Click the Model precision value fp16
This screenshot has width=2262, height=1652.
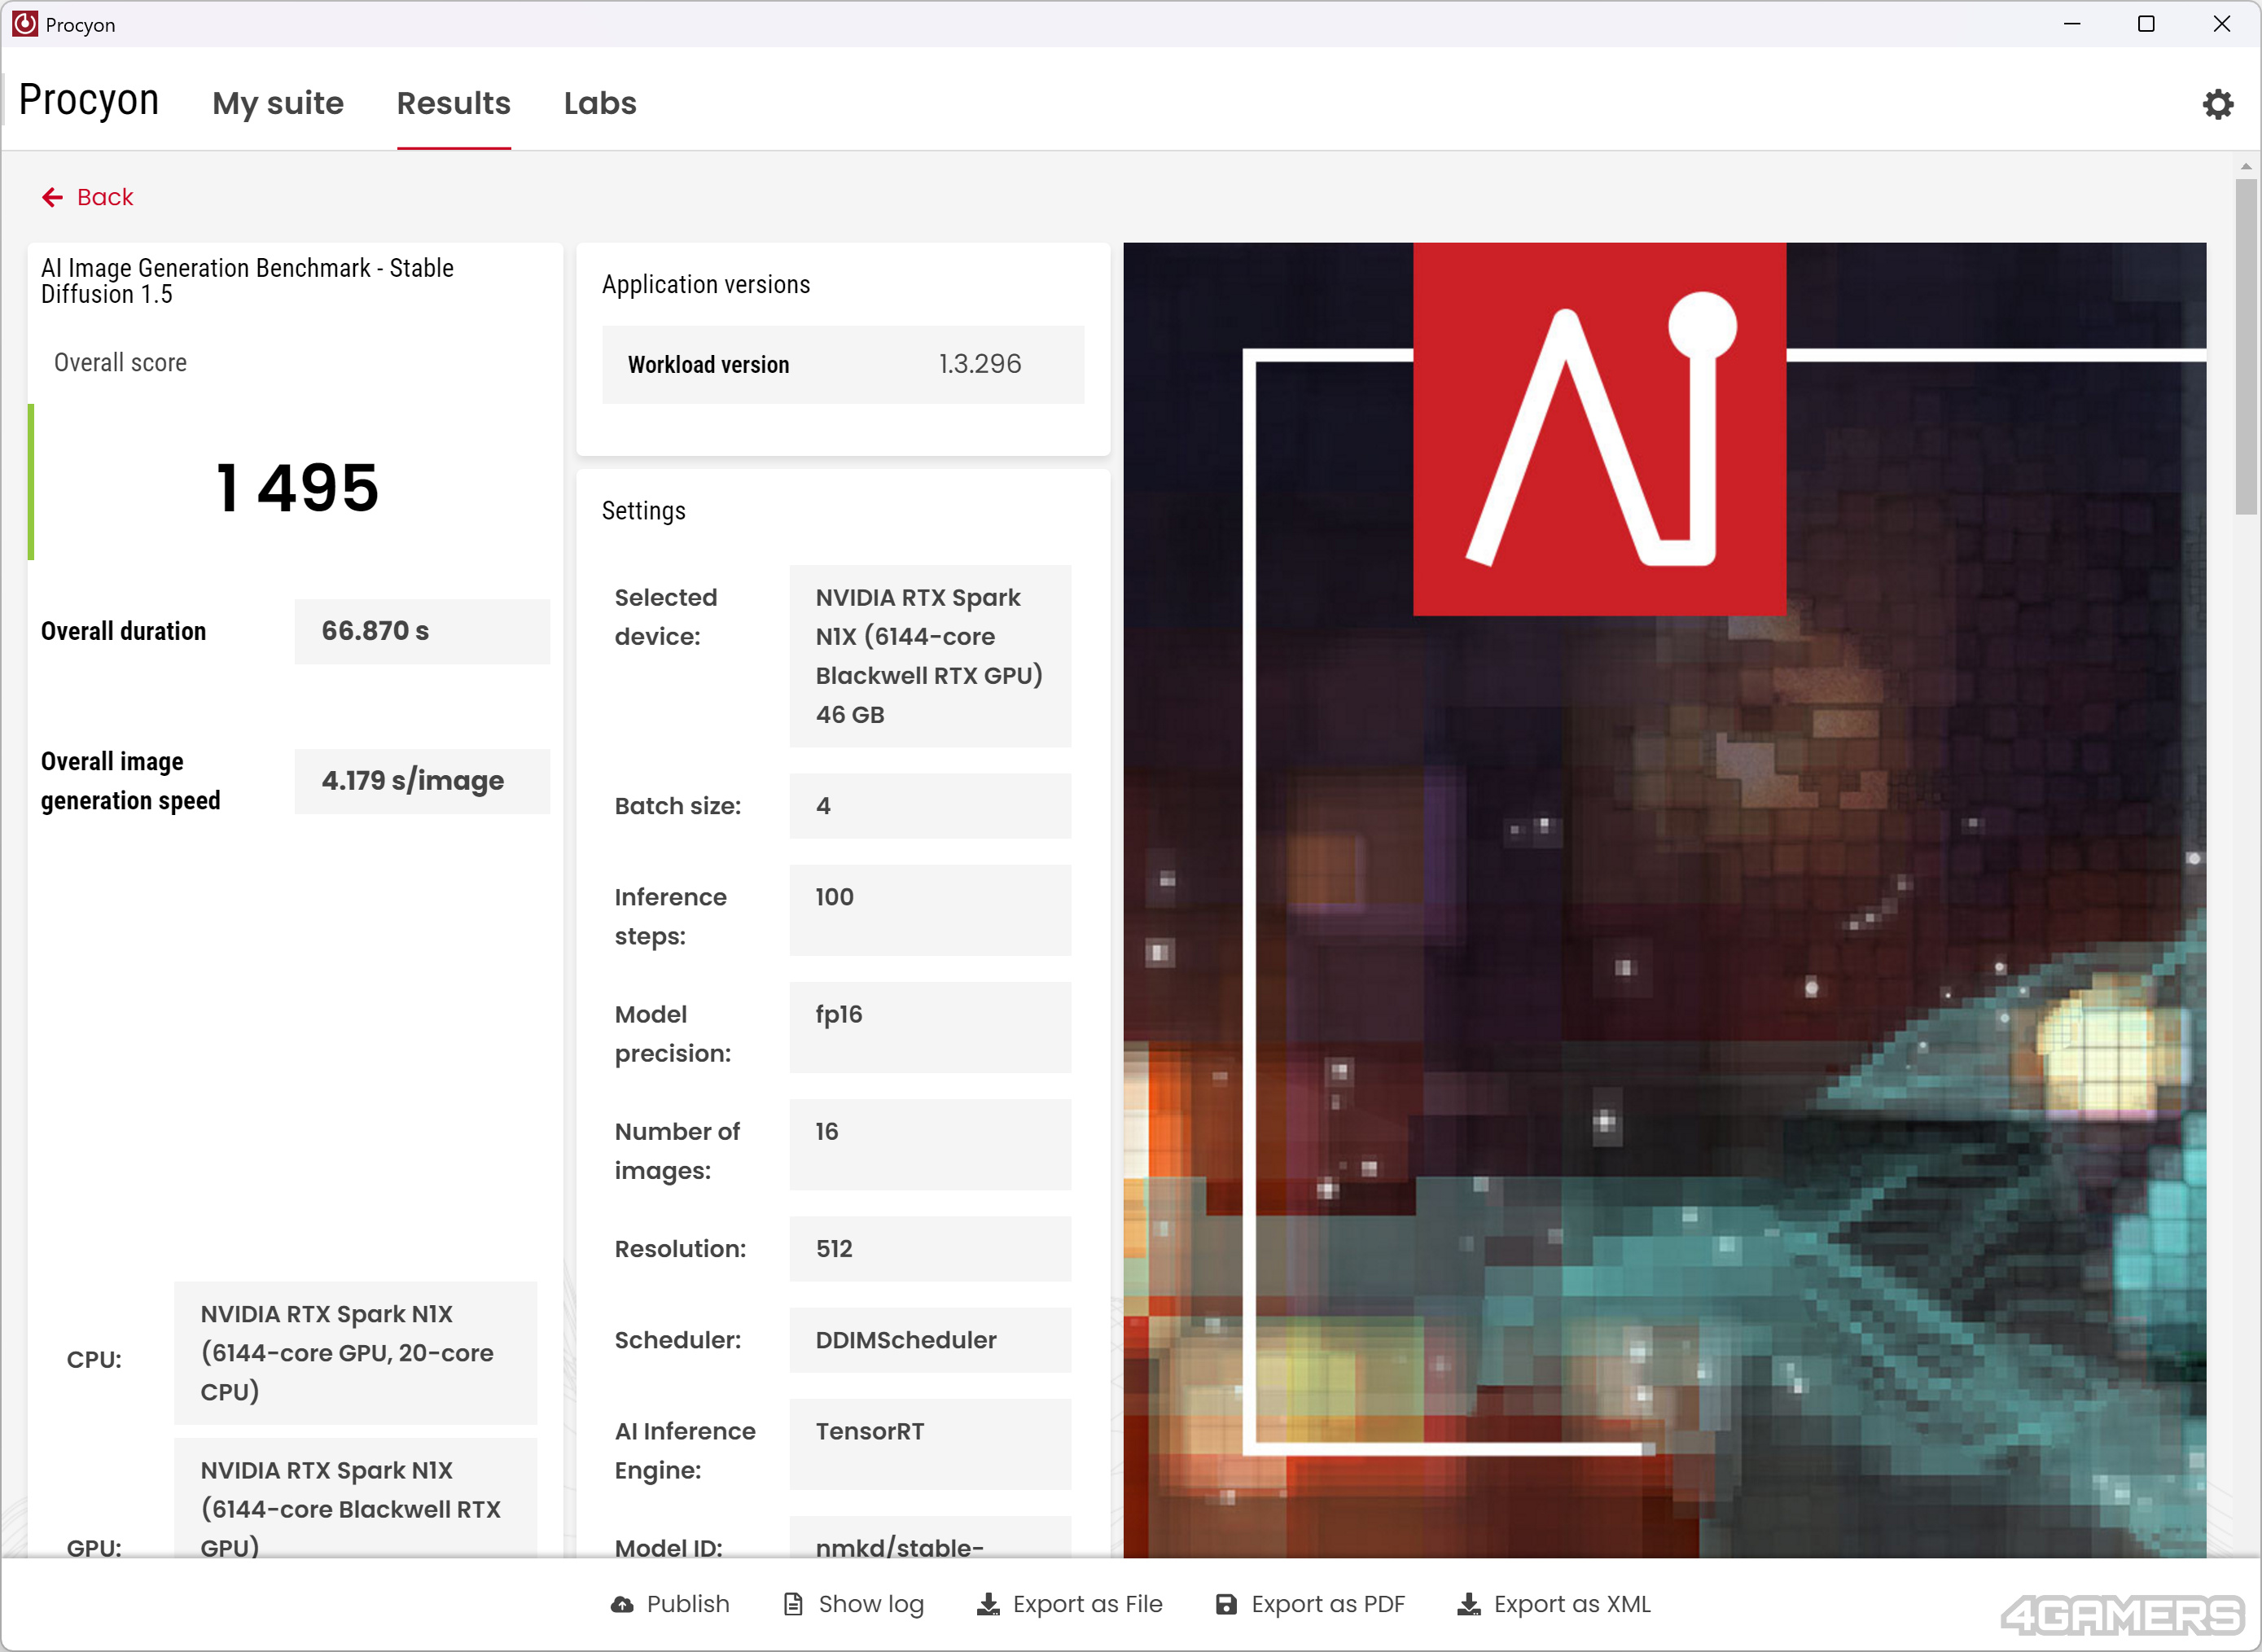[x=930, y=1027]
